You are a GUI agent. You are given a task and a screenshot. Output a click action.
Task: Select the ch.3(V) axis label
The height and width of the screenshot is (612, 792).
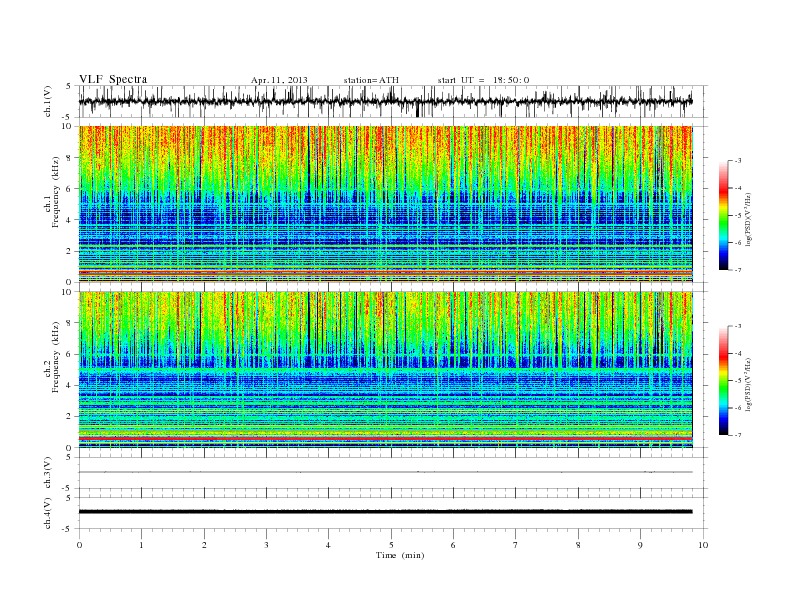[48, 472]
